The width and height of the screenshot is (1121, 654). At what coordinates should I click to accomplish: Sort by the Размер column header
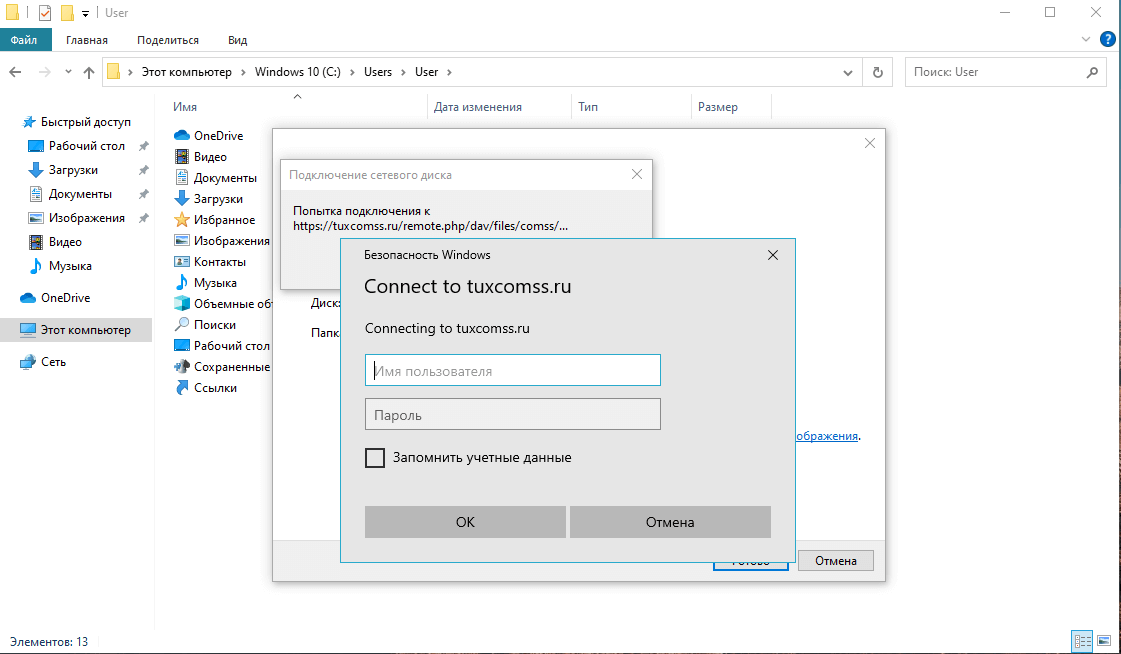click(718, 107)
